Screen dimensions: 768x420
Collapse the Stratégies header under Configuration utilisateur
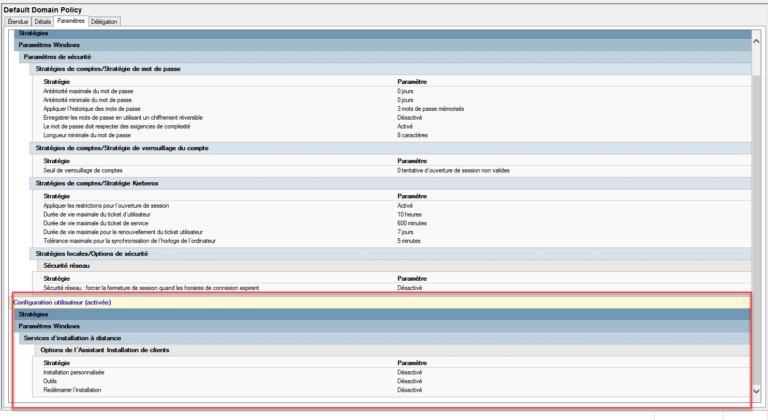pyautogui.click(x=382, y=314)
